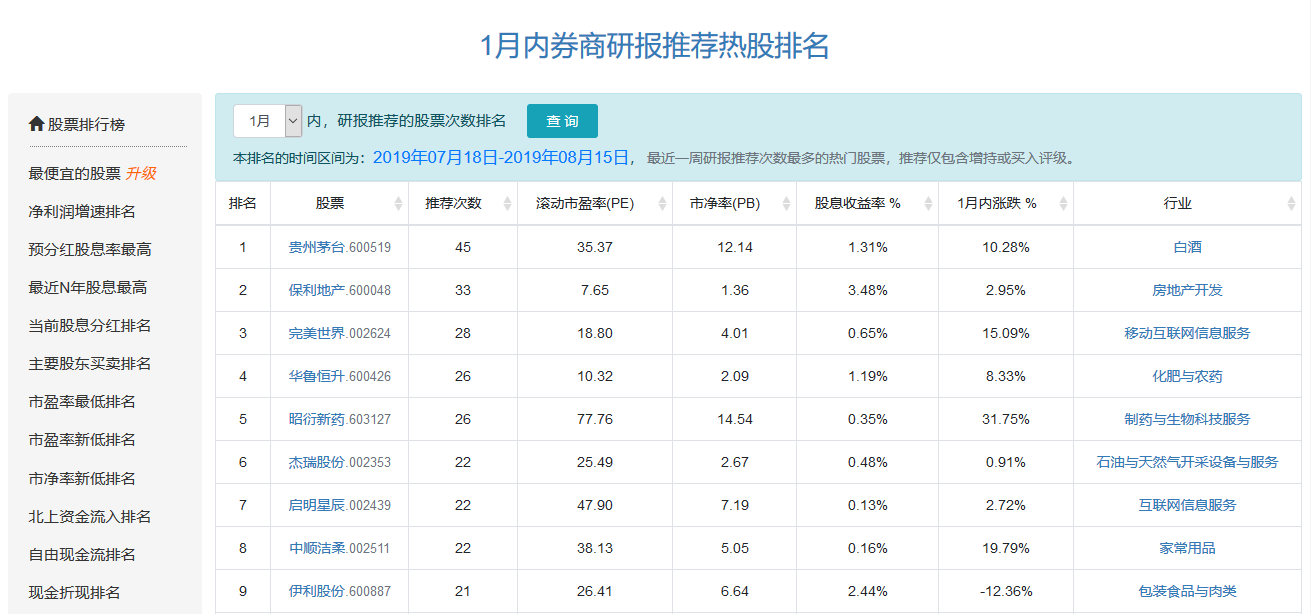Image resolution: width=1311 pixels, height=614 pixels.
Task: Click 股票排行榜 sidebar heading
Action: pyautogui.click(x=87, y=125)
